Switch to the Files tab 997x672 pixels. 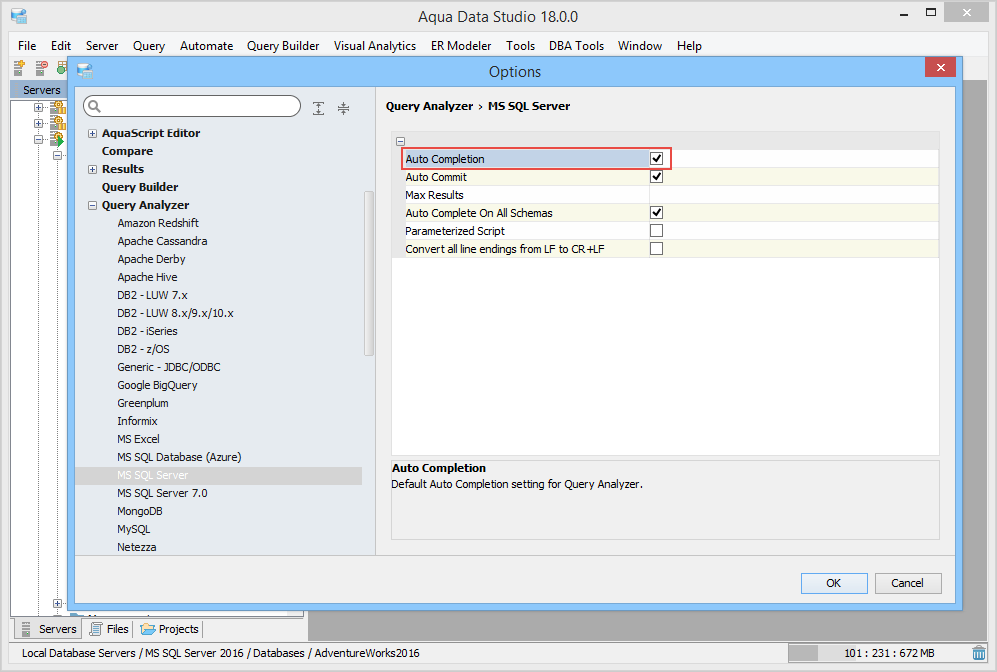coord(109,629)
